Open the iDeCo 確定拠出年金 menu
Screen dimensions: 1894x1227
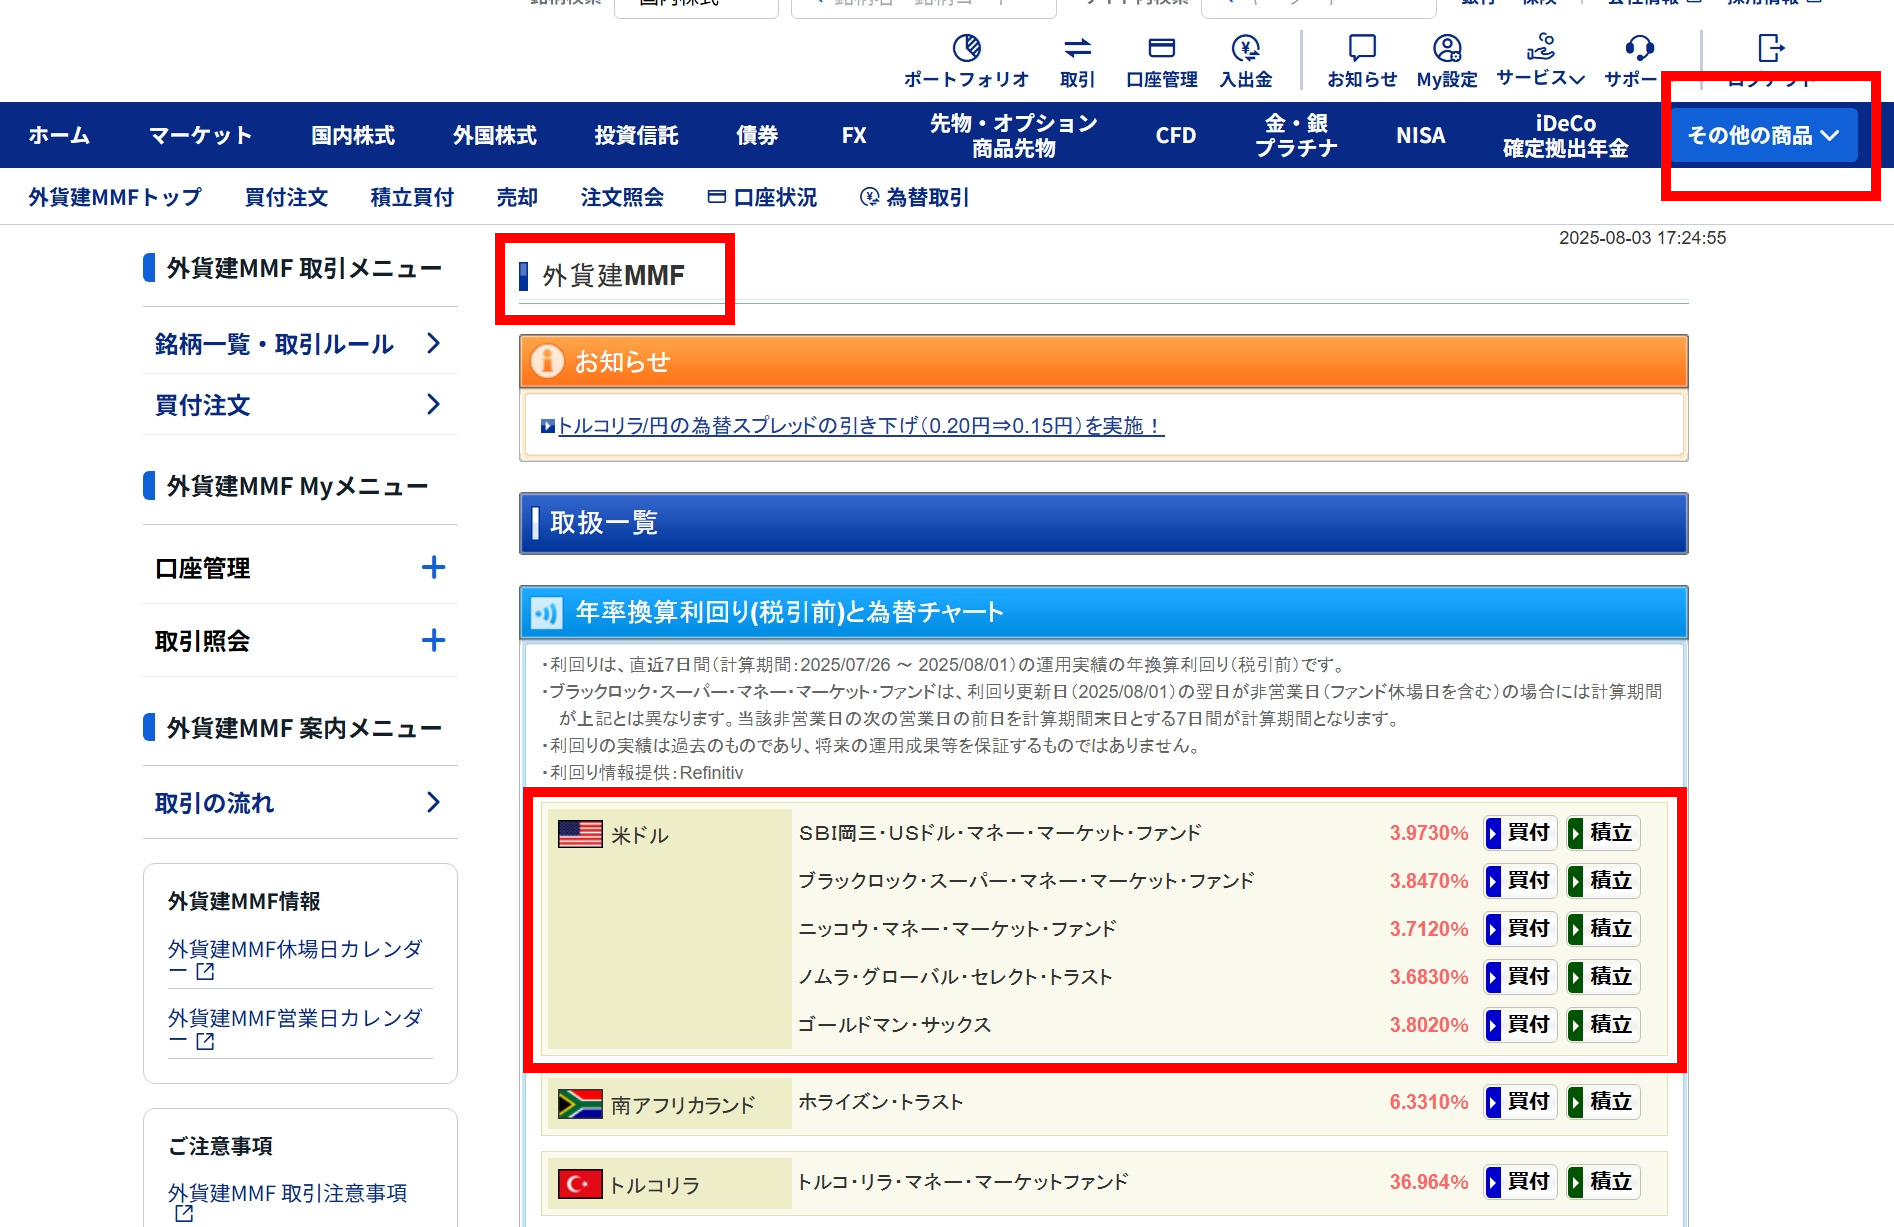[1566, 135]
